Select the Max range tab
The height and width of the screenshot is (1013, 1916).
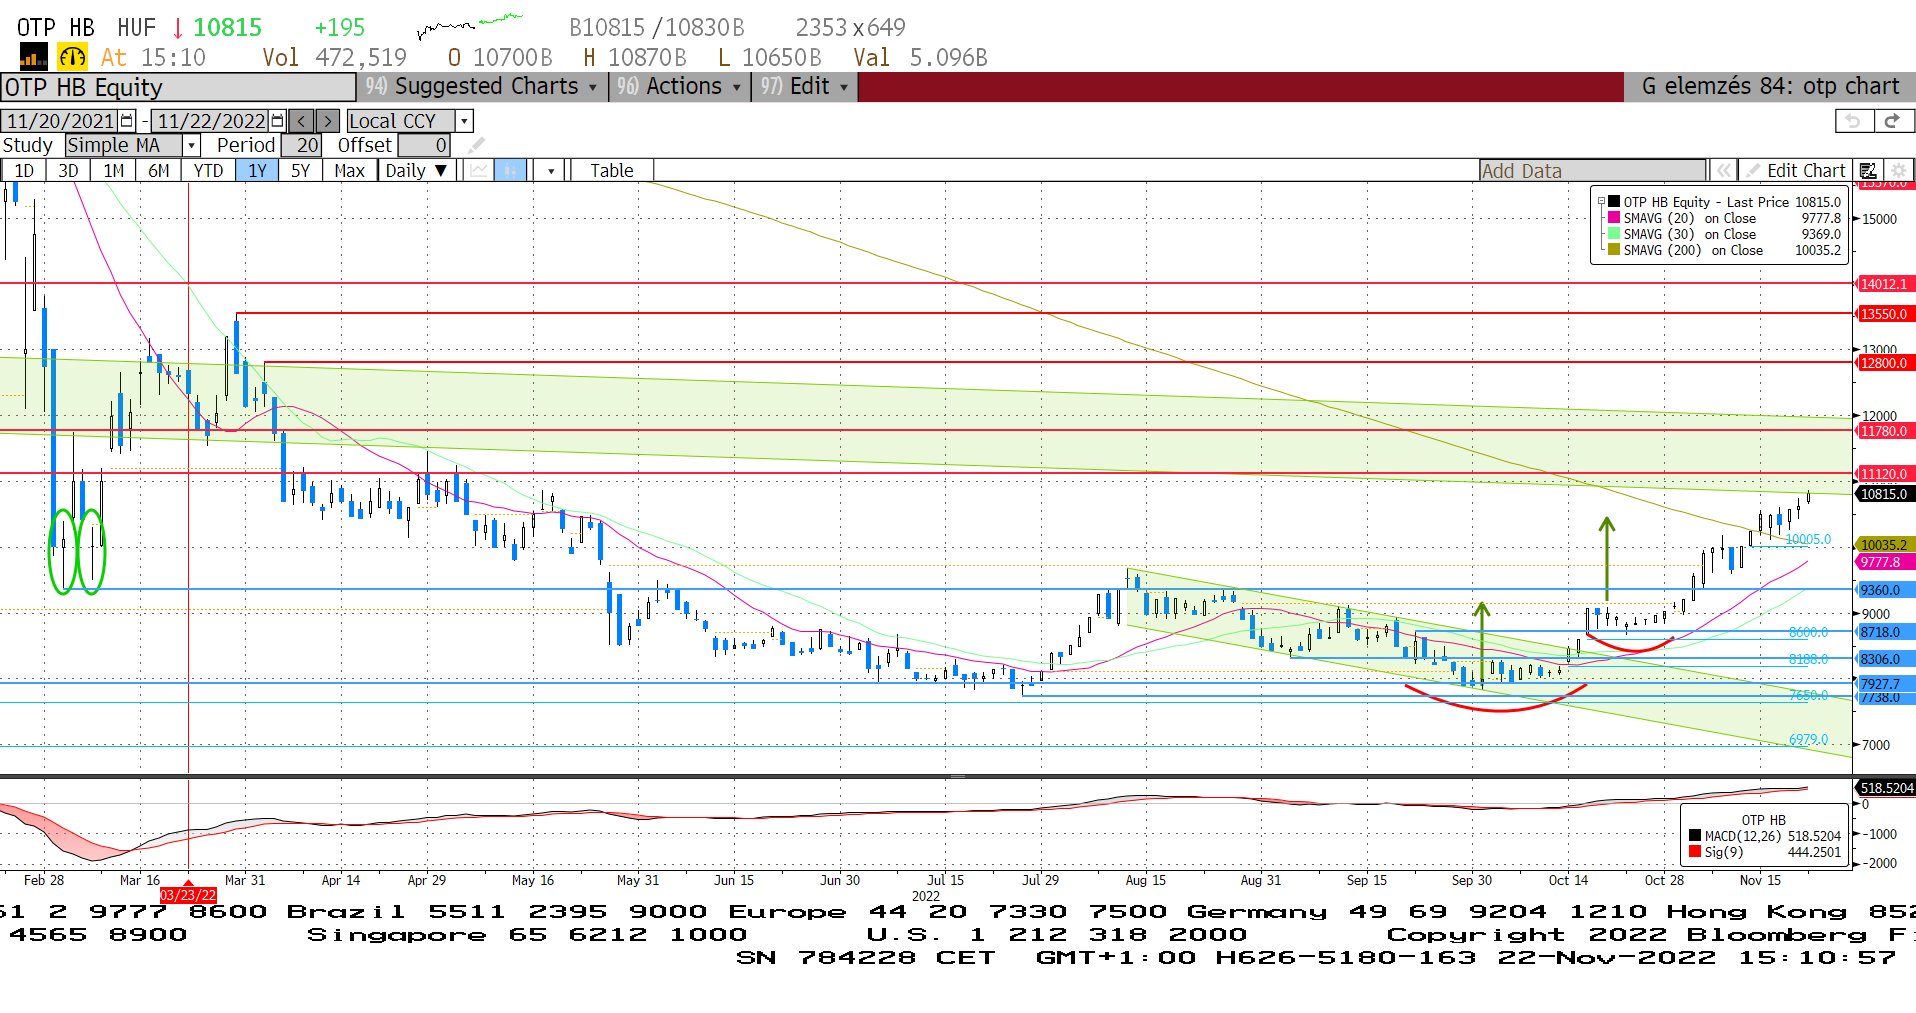point(349,170)
